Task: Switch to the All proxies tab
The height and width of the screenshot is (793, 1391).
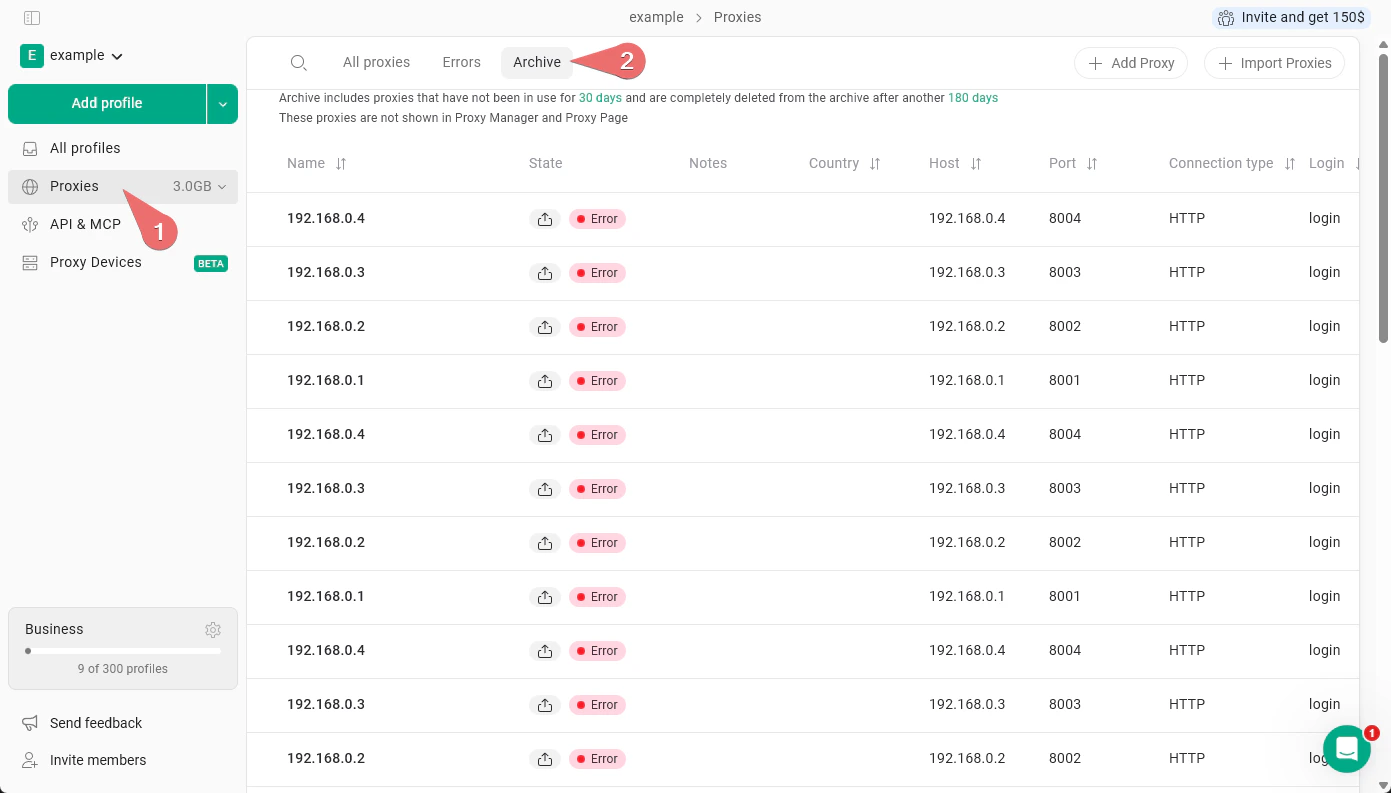Action: (x=376, y=62)
